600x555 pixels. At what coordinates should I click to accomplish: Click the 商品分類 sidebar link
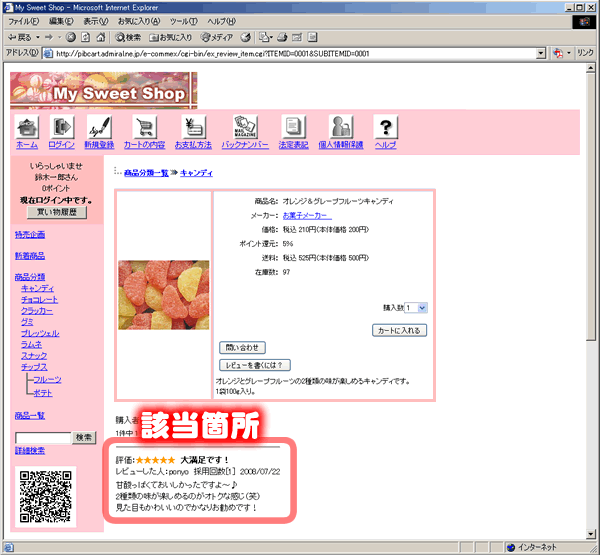(x=30, y=277)
